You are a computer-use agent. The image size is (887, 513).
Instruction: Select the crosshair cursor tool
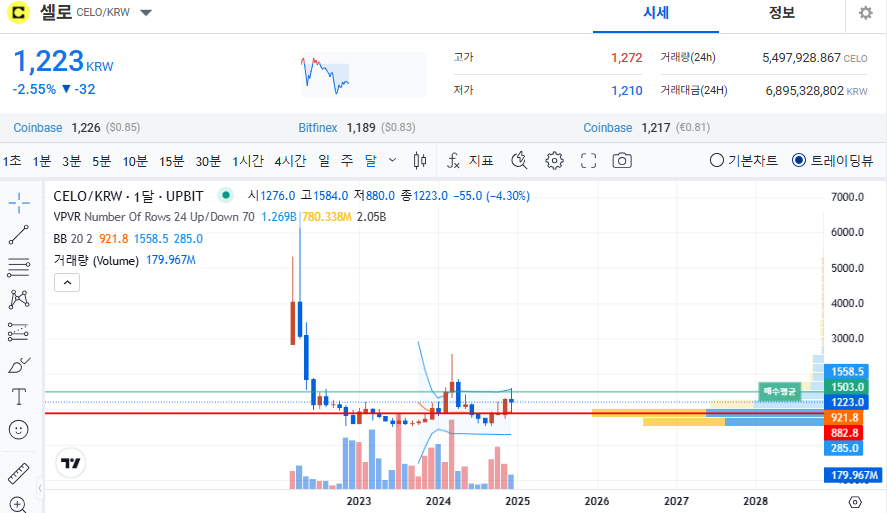click(19, 202)
